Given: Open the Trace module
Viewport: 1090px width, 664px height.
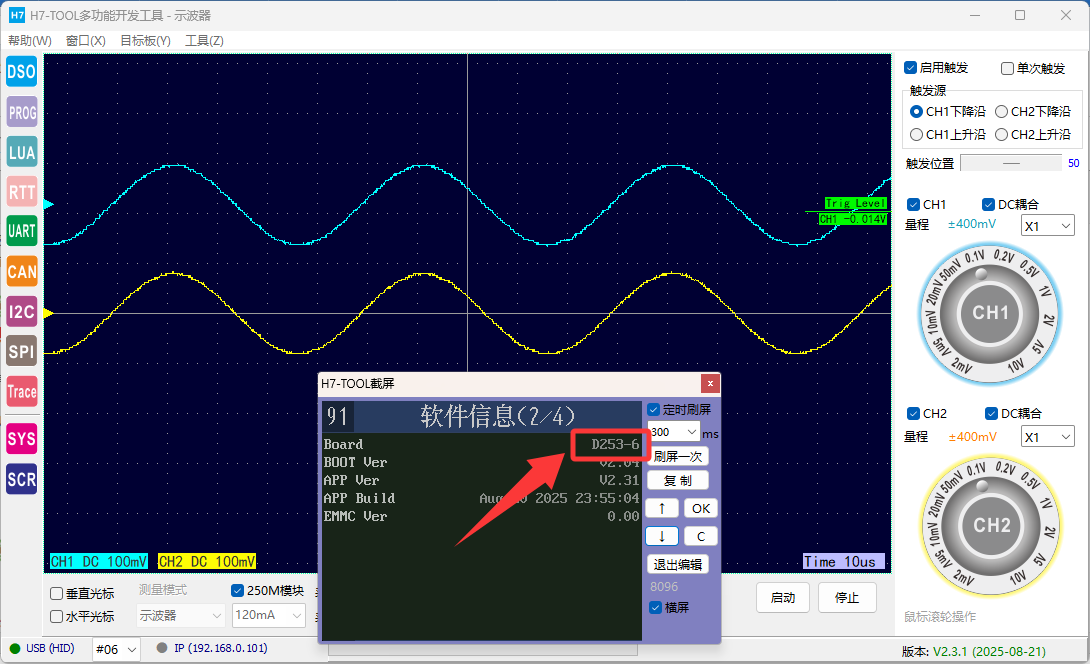Looking at the screenshot, I should tap(22, 391).
